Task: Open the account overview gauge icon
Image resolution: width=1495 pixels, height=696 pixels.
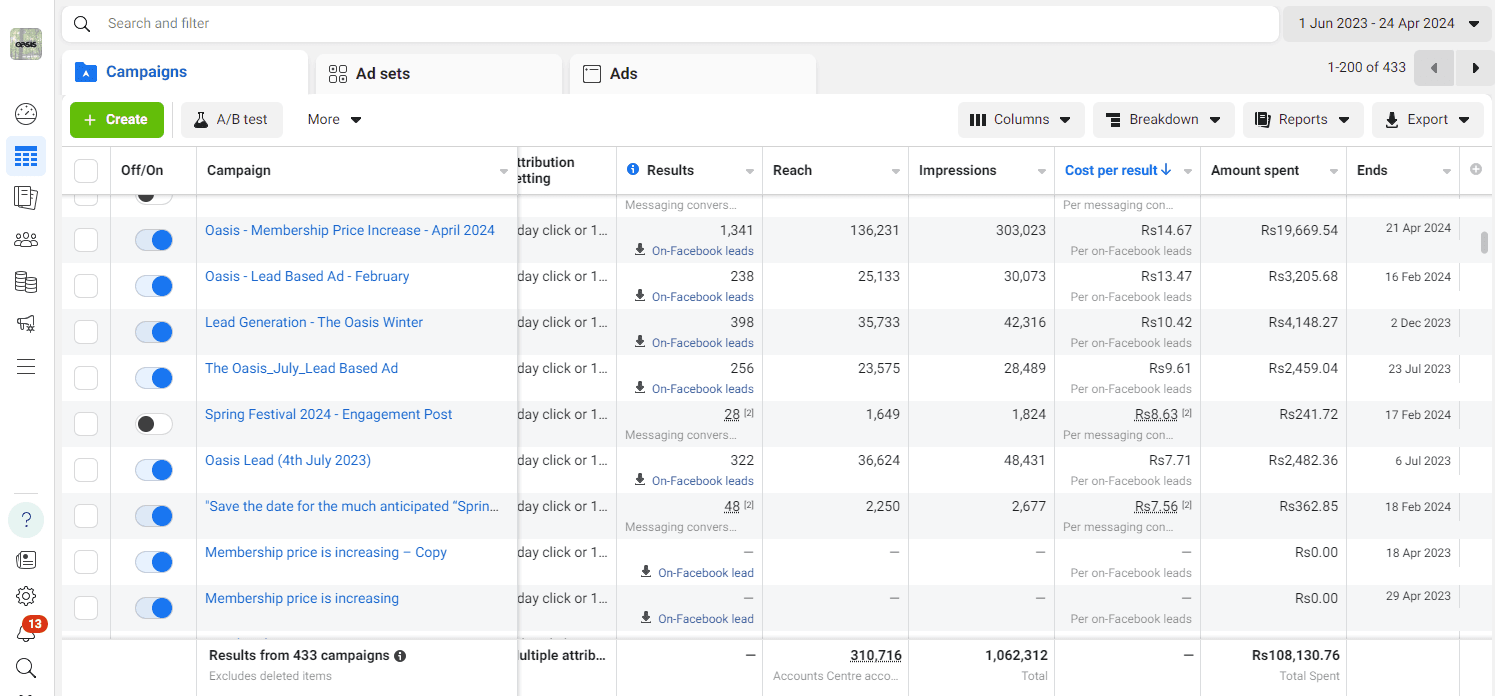Action: pos(26,114)
